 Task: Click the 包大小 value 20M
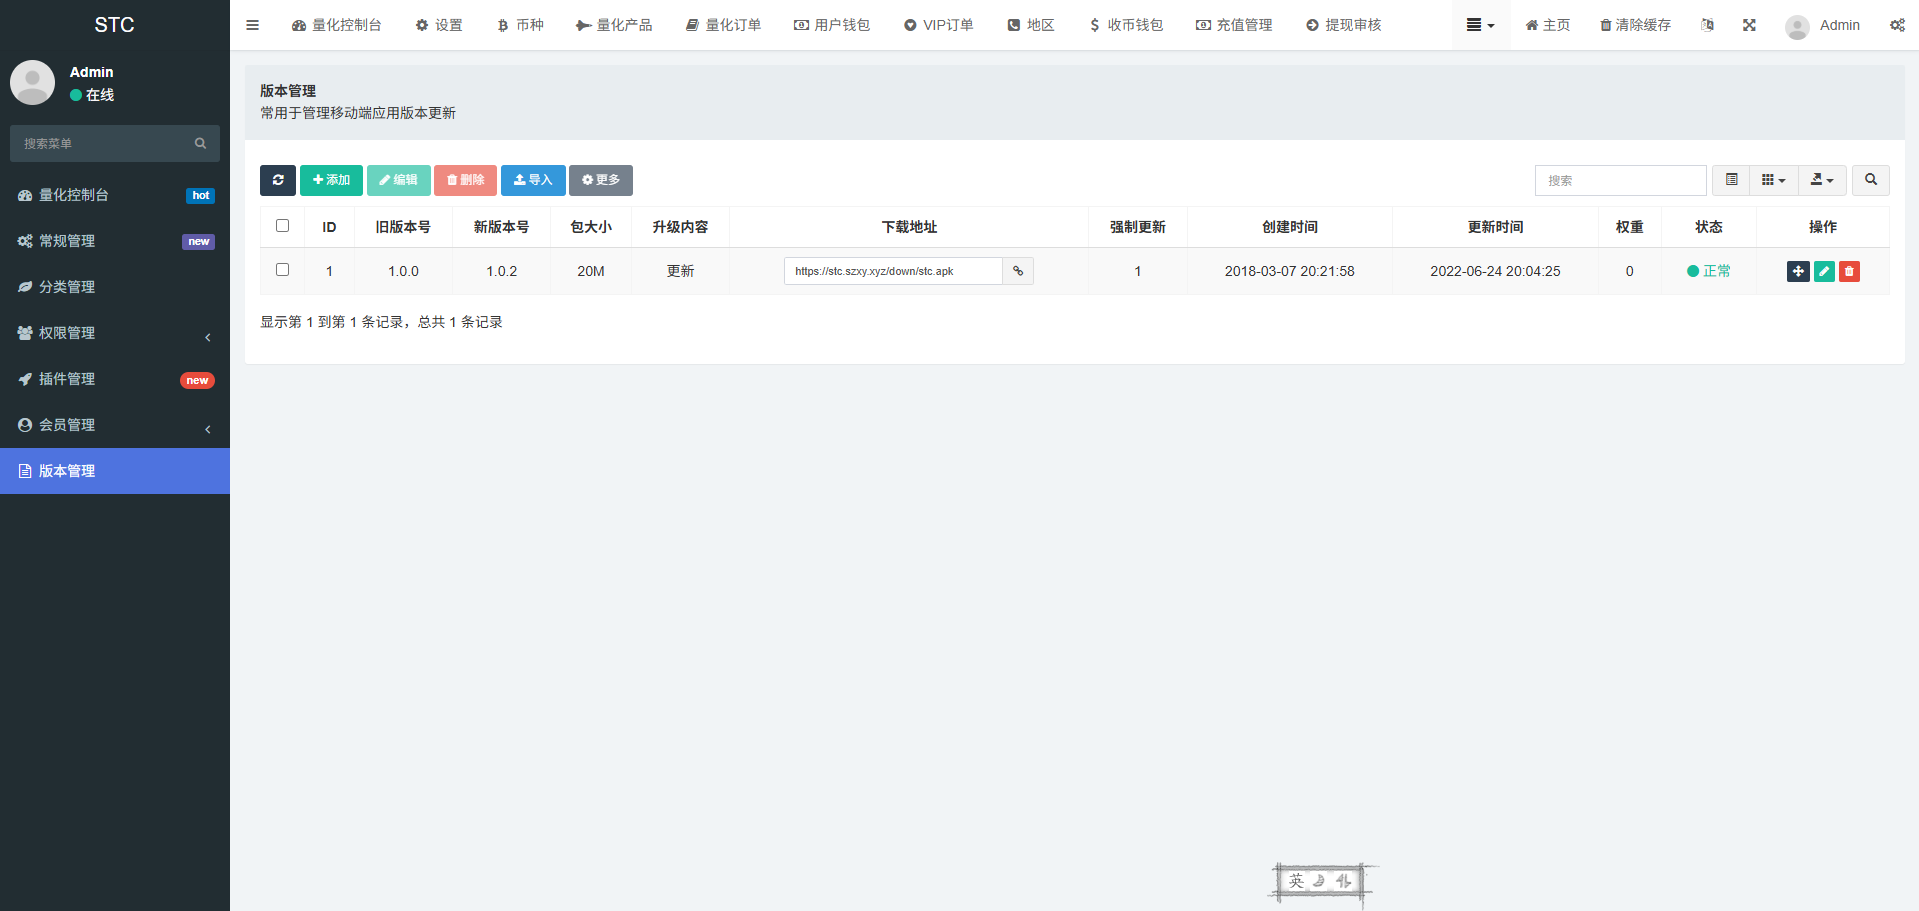[591, 271]
